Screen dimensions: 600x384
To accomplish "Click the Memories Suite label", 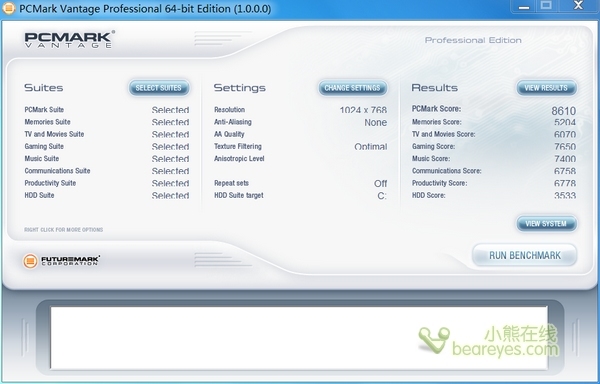I will tap(47, 122).
